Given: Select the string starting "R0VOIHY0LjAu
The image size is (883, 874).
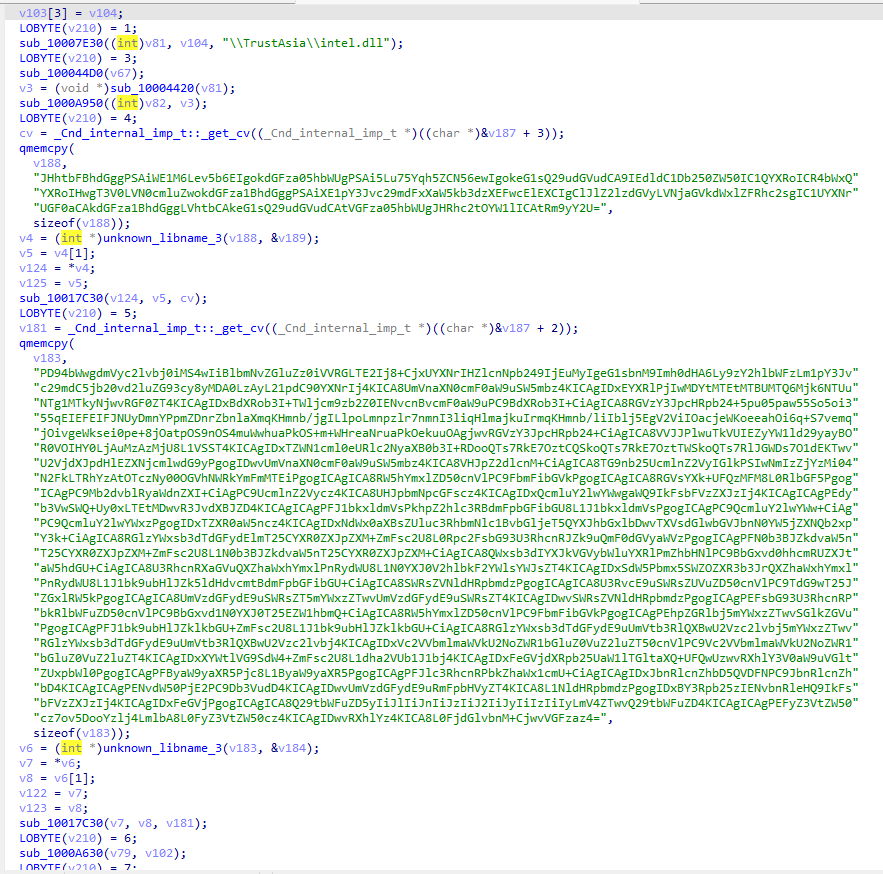Looking at the screenshot, I should pyautogui.click(x=445, y=448).
